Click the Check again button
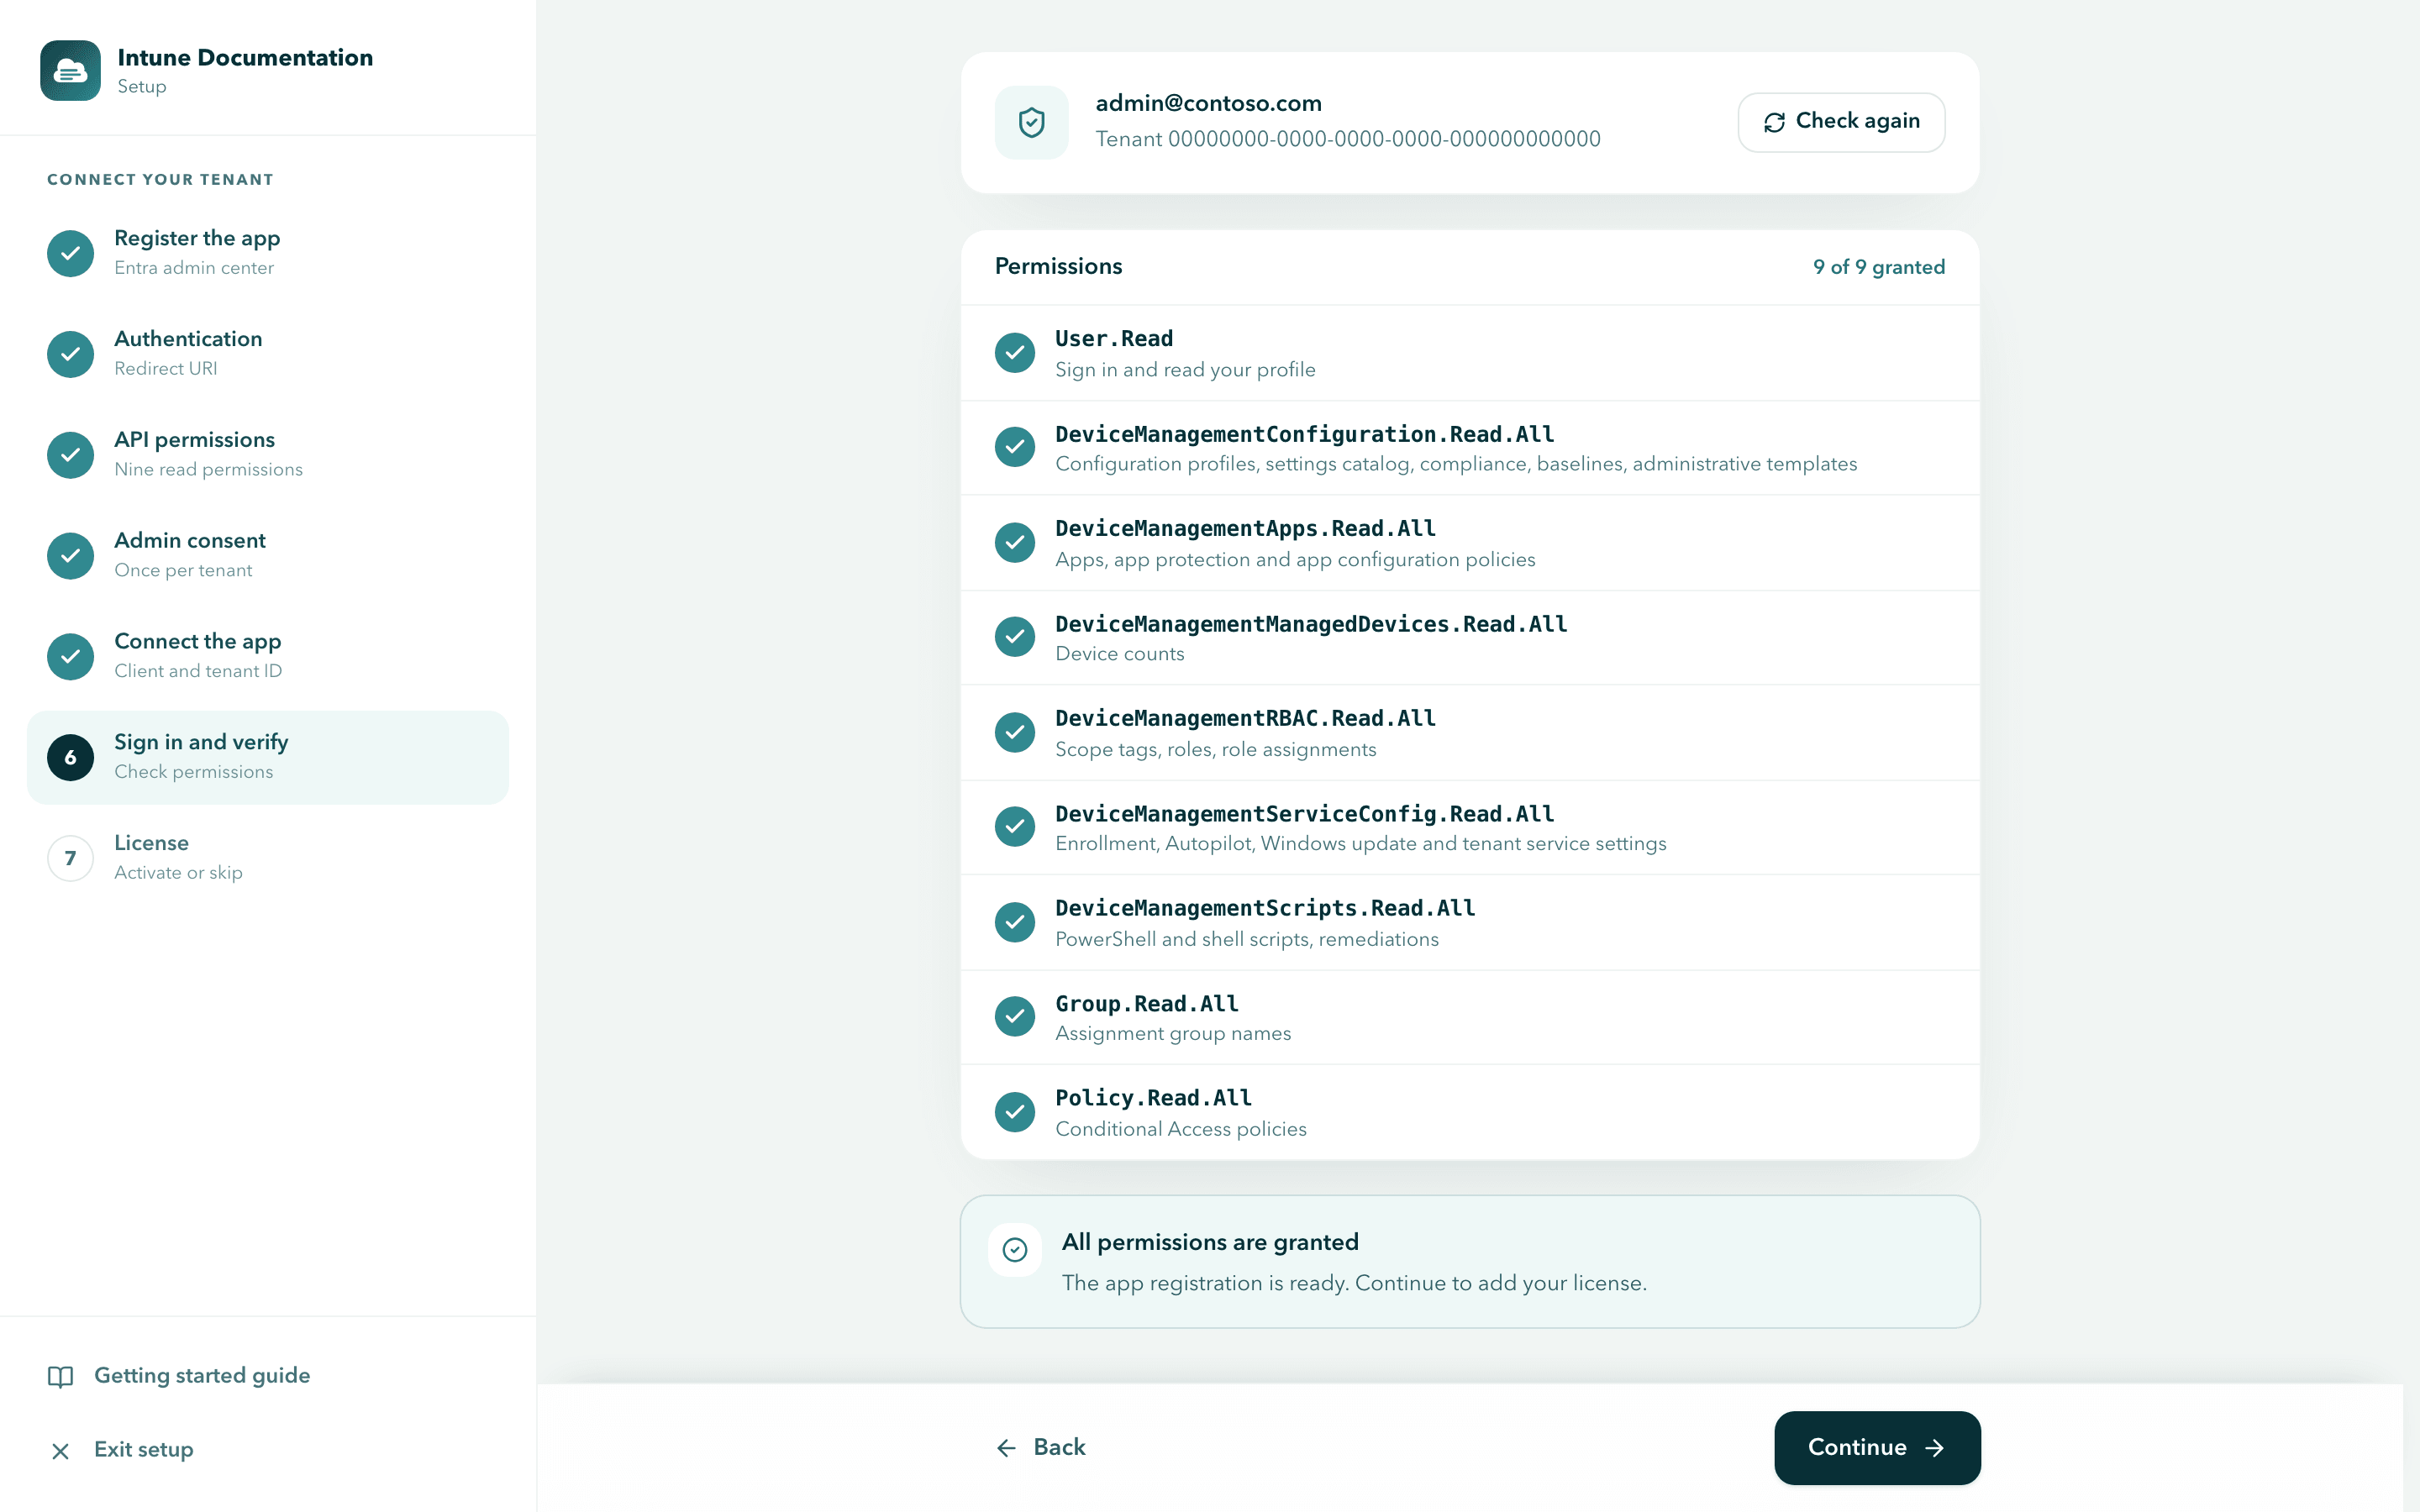 (x=1841, y=122)
